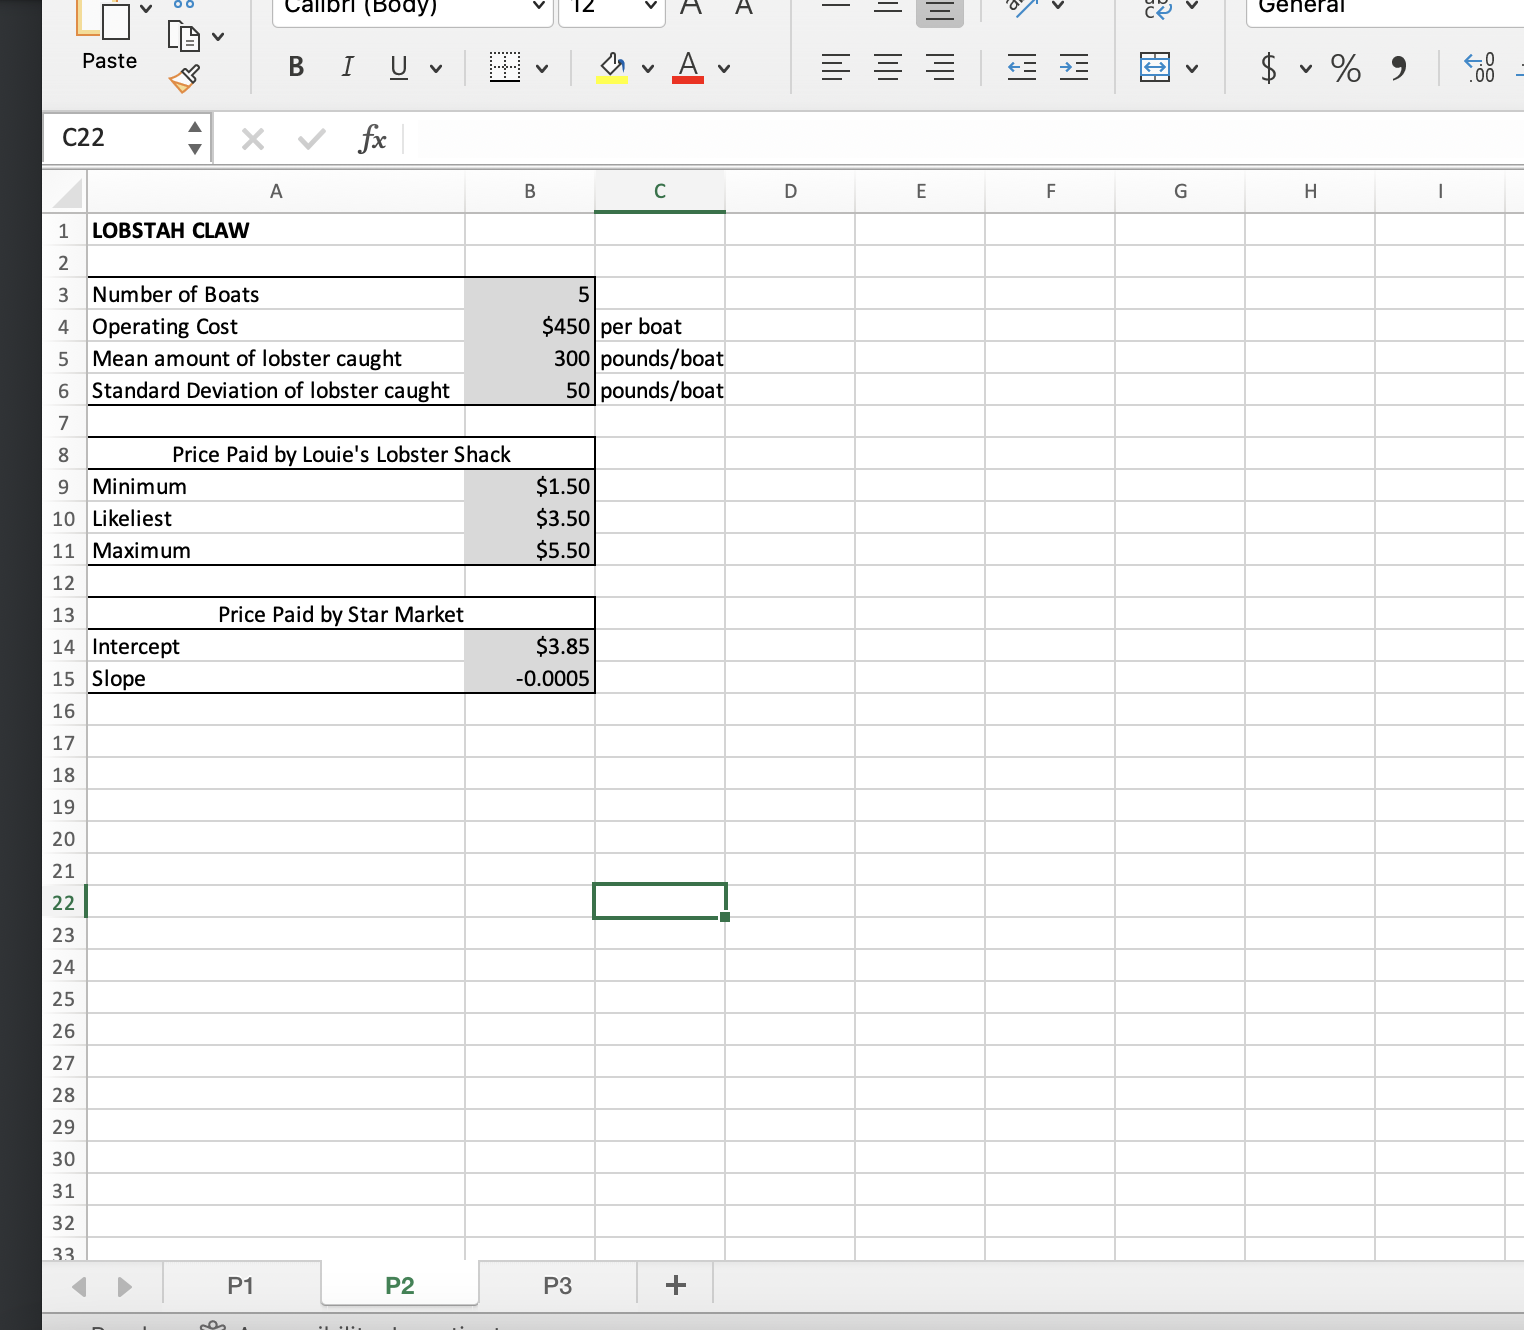Screen dimensions: 1524x1330
Task: Toggle Bold formatting
Action: tap(296, 67)
